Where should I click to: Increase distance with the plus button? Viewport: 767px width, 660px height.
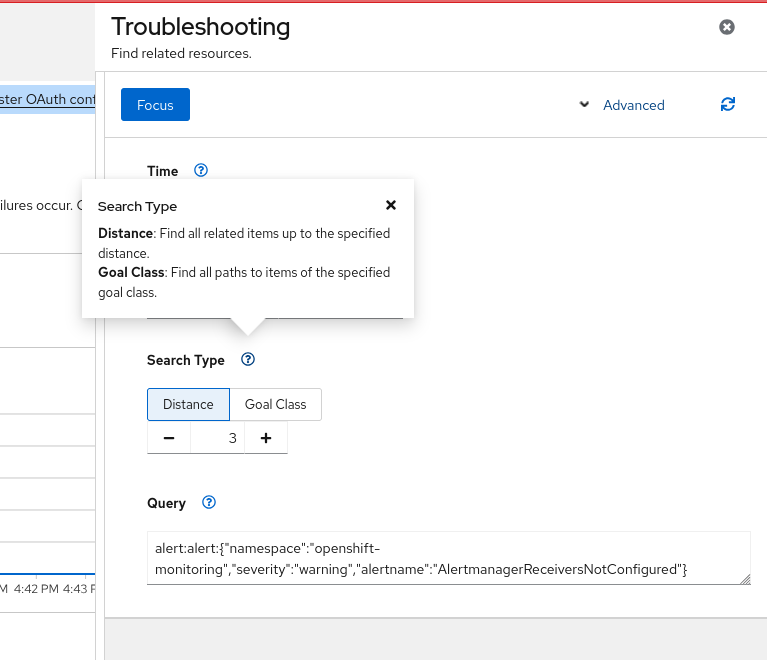[x=266, y=438]
